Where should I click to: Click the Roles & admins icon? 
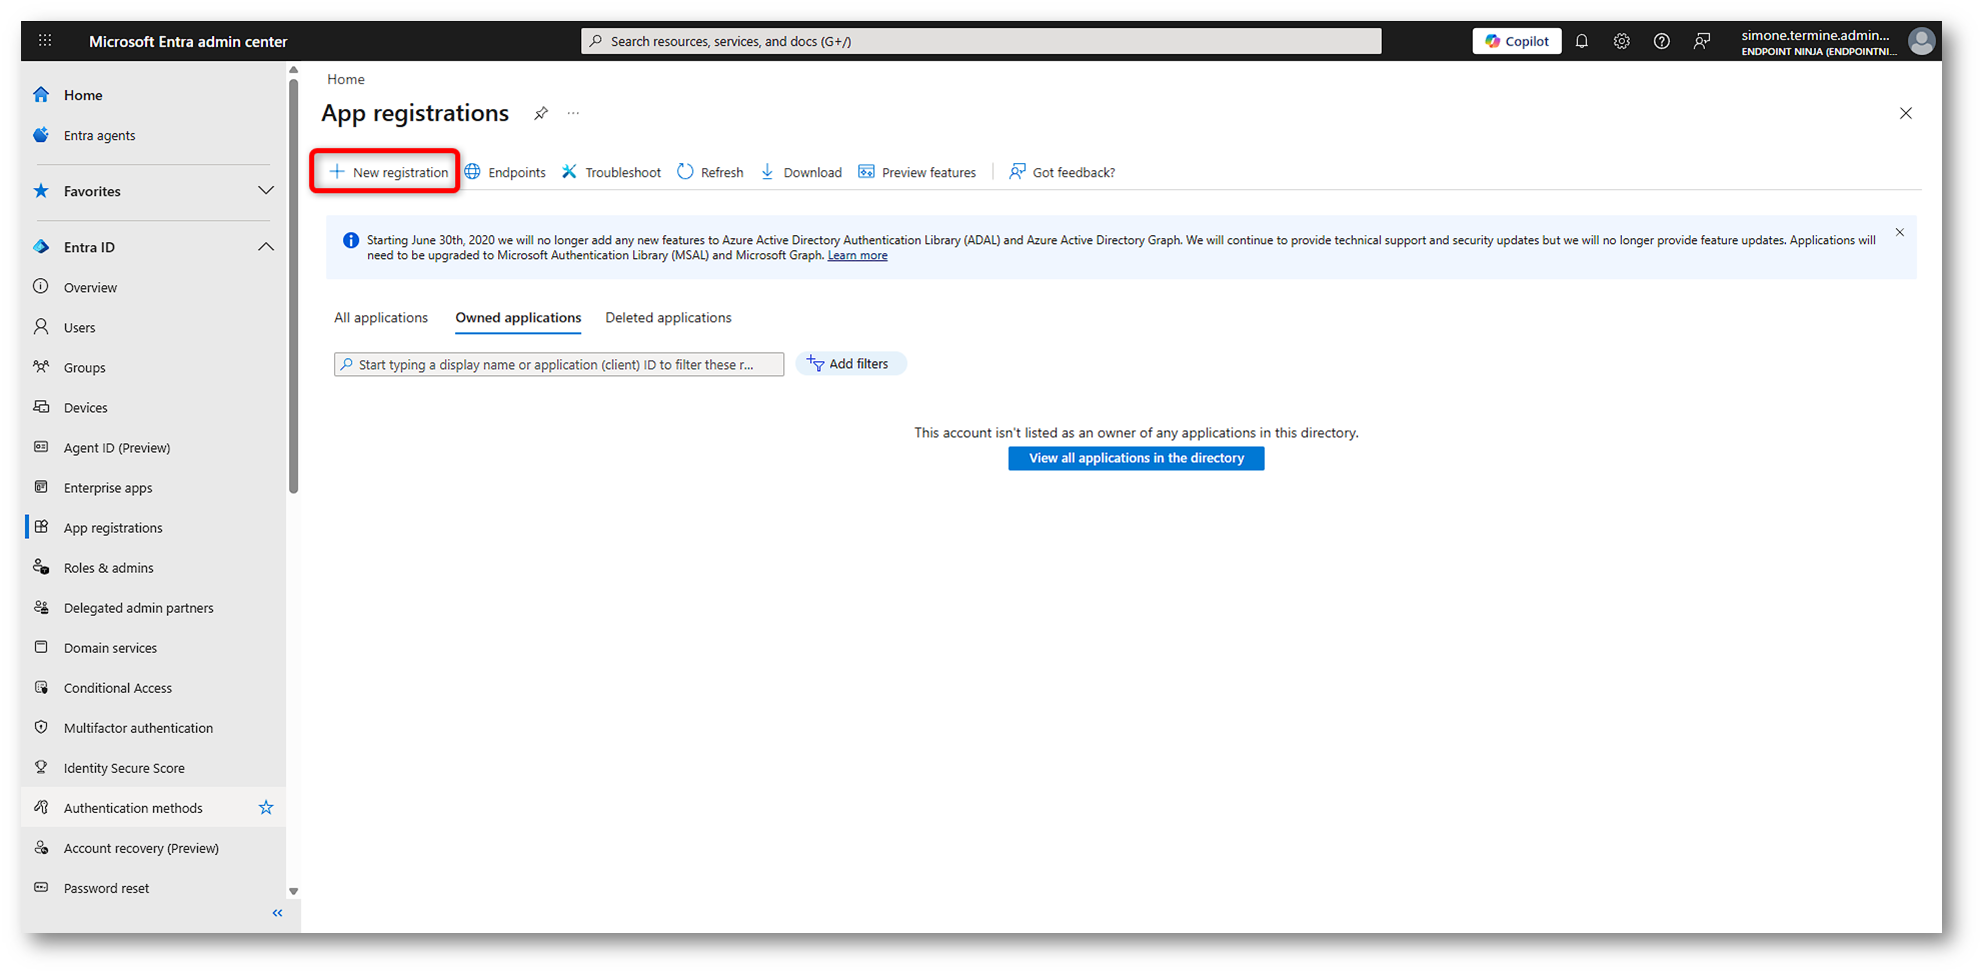point(41,567)
